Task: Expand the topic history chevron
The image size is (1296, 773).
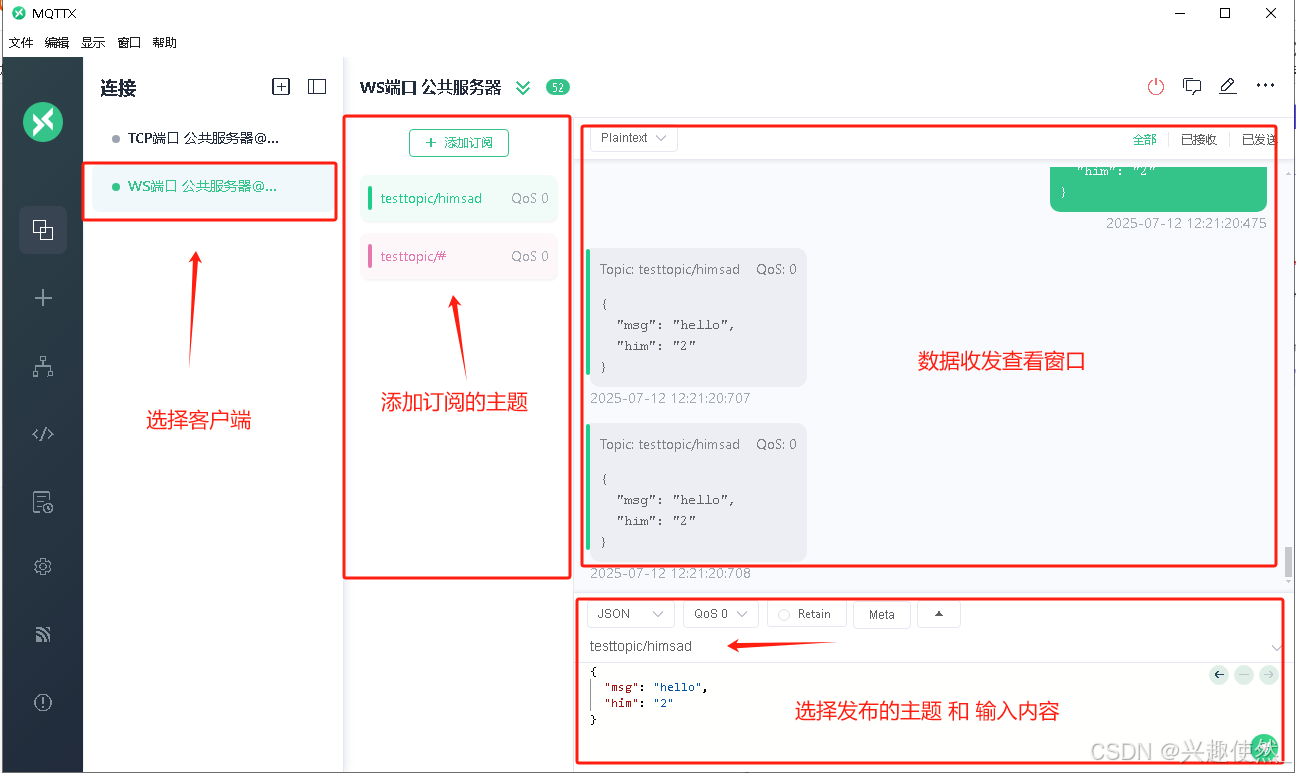Action: click(x=1276, y=648)
